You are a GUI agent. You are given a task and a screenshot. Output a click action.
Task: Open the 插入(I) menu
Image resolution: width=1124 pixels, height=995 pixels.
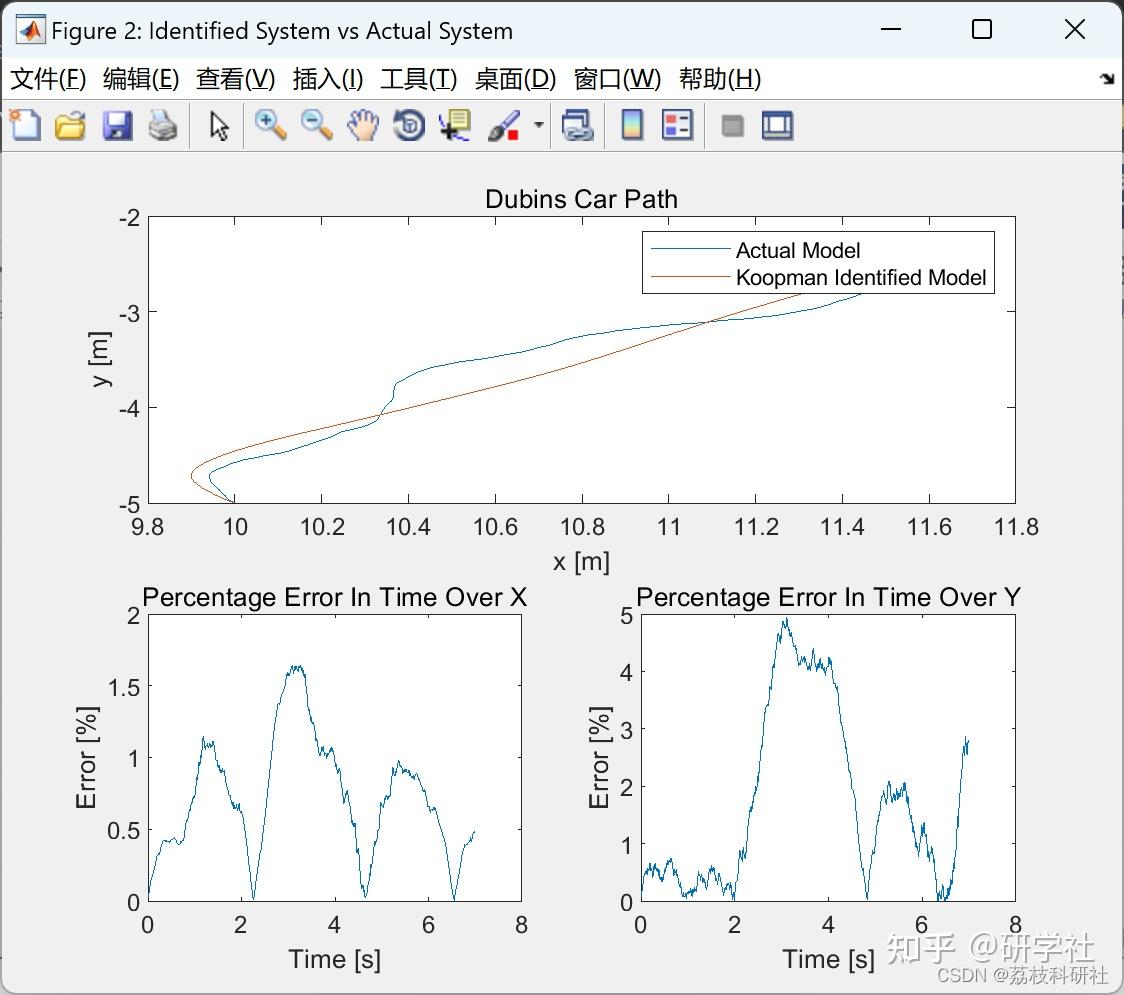point(327,79)
